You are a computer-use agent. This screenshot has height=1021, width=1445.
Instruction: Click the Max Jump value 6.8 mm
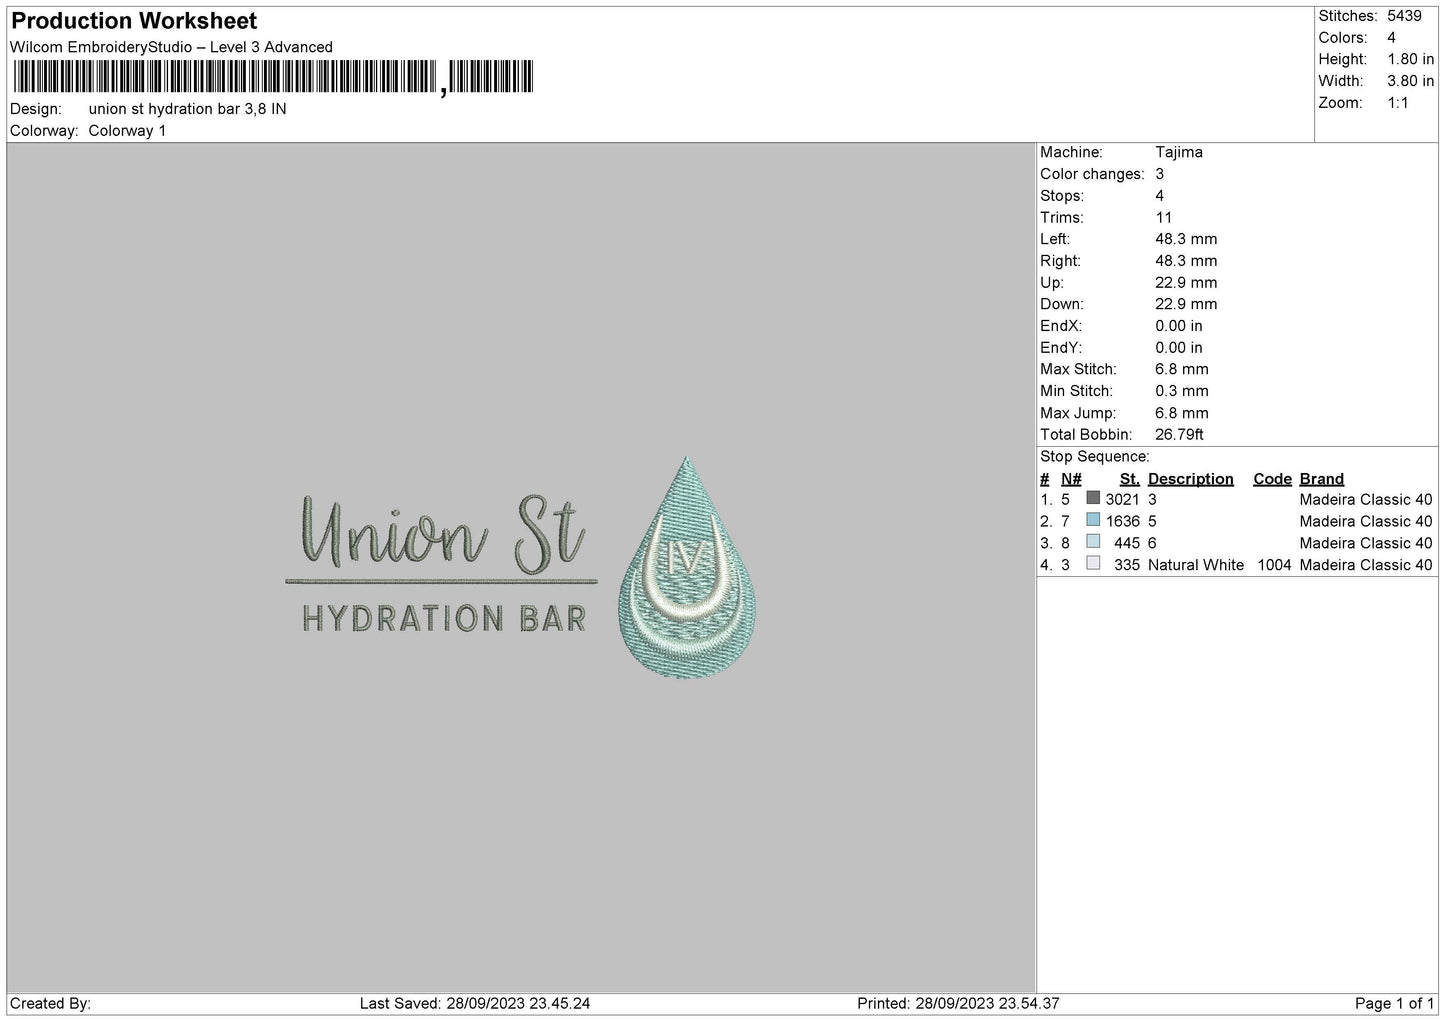coord(1182,413)
